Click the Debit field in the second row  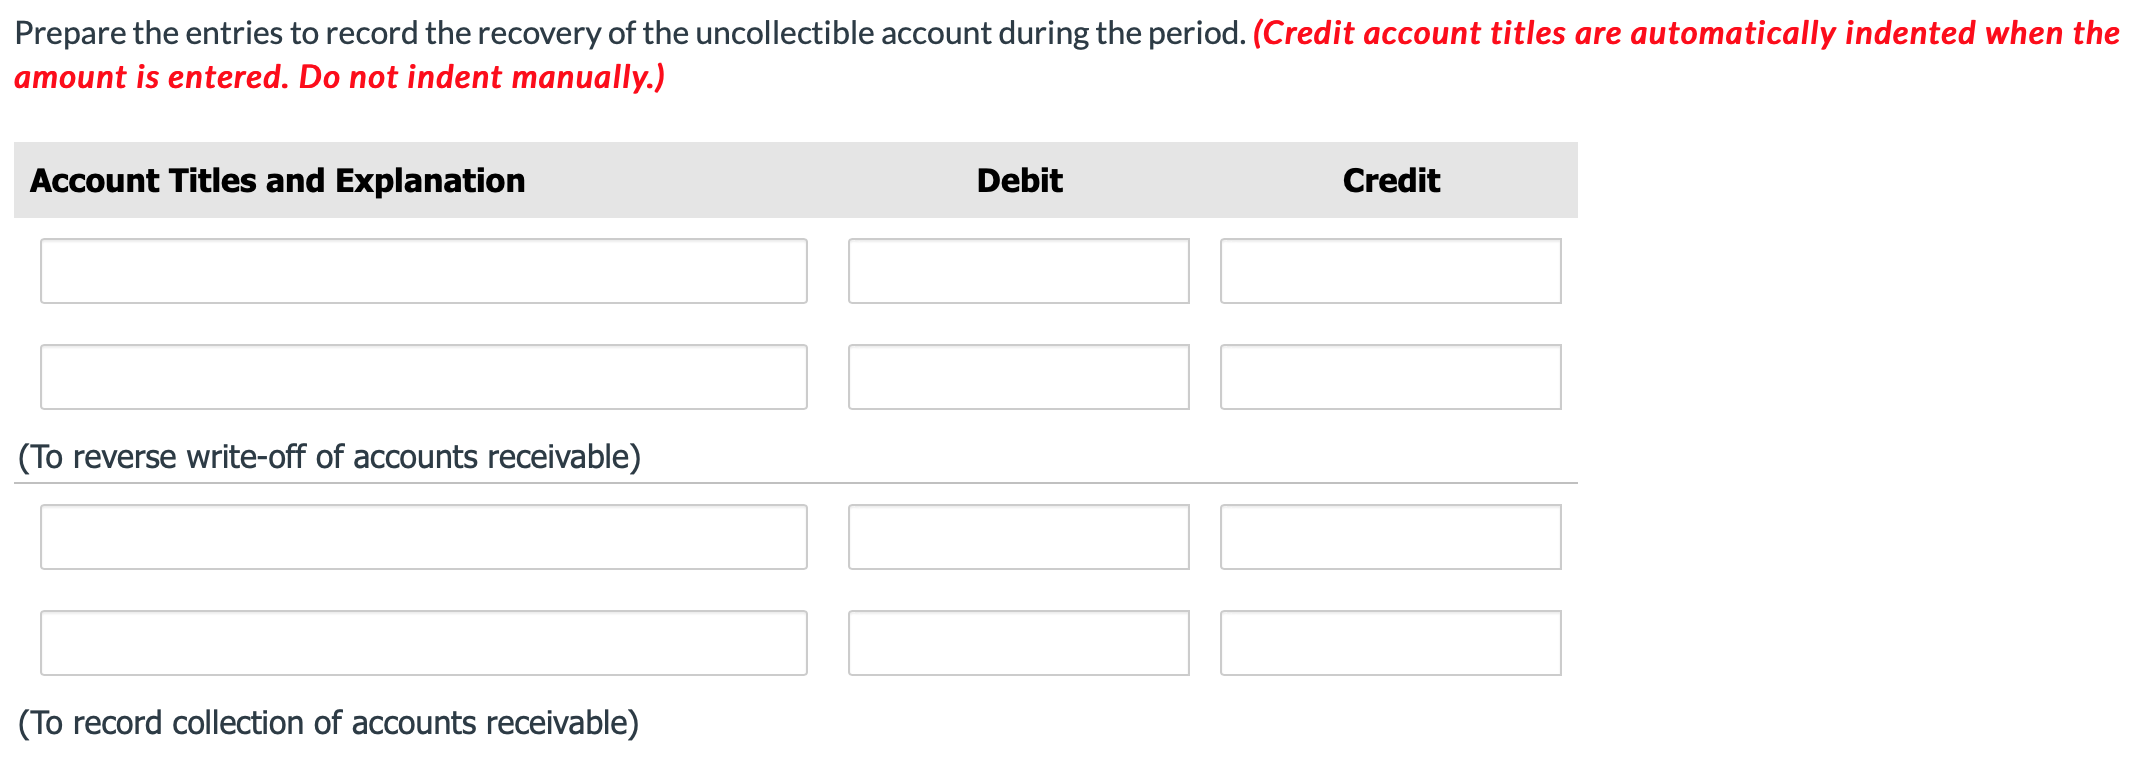point(1018,377)
